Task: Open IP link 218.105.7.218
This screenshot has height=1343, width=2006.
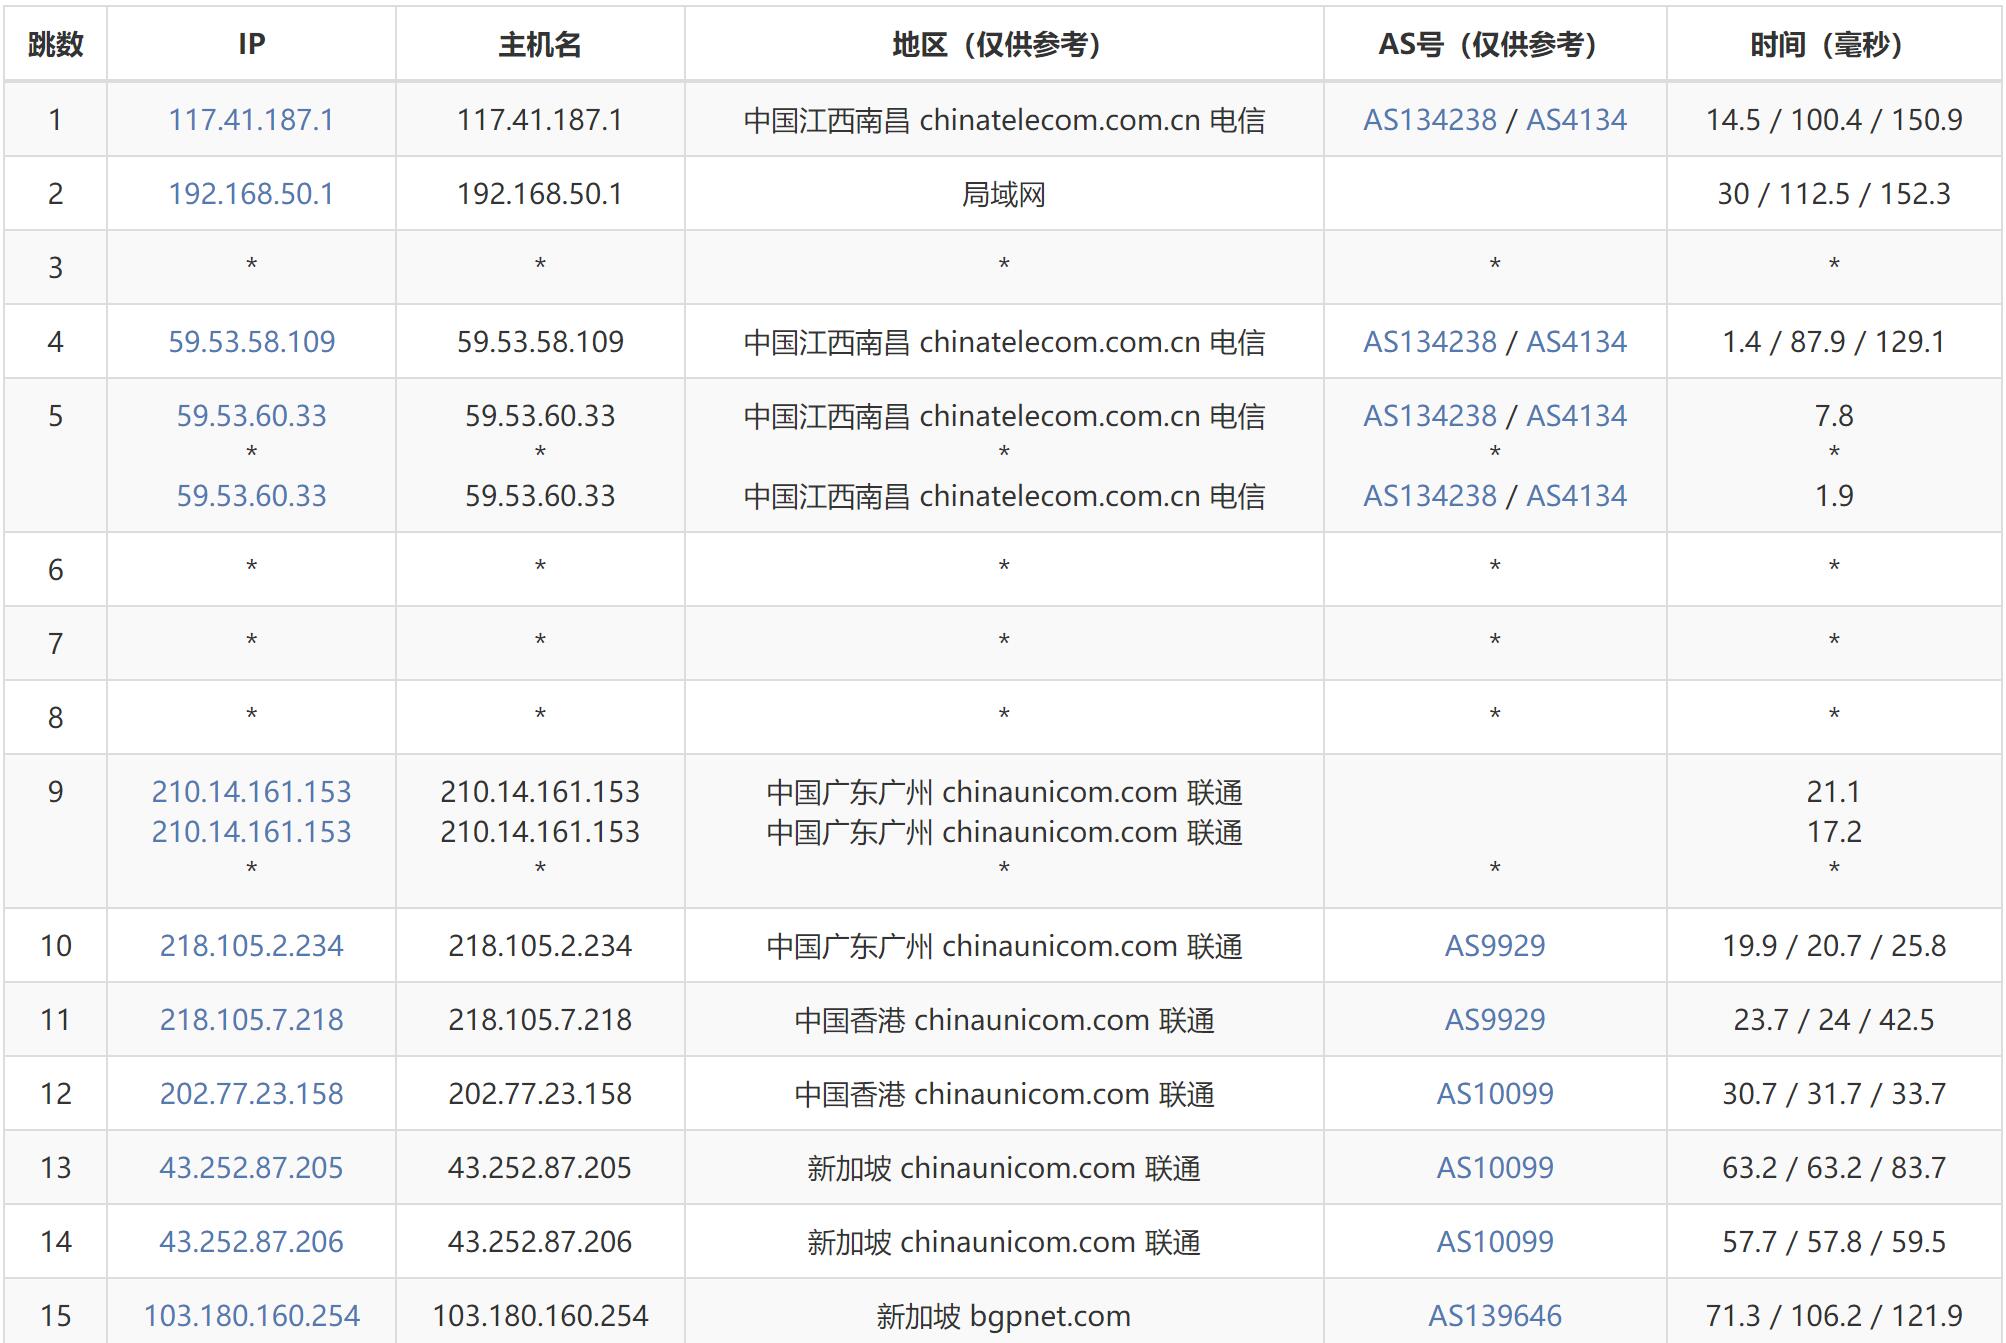Action: [251, 1020]
